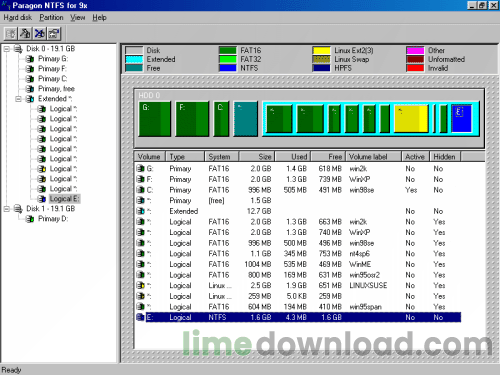
Task: Collapse the Disk 0 - 19.1 GB tree node
Action: click(x=7, y=49)
